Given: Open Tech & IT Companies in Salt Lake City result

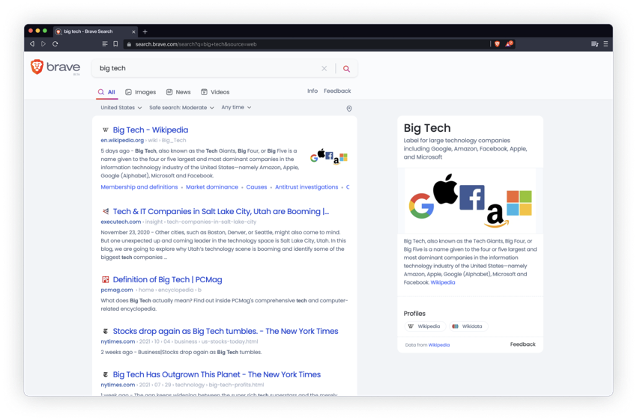Looking at the screenshot, I should click(x=221, y=211).
